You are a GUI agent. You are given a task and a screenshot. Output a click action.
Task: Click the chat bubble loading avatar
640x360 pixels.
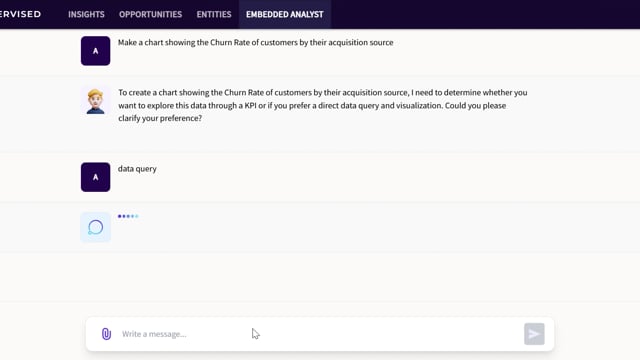[96, 227]
